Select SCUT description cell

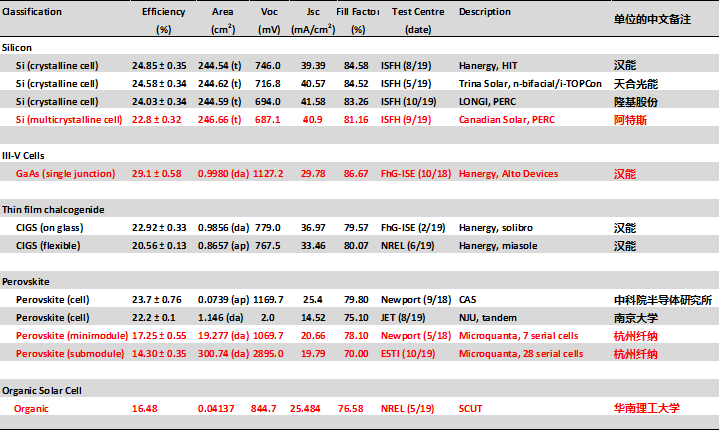471,409
